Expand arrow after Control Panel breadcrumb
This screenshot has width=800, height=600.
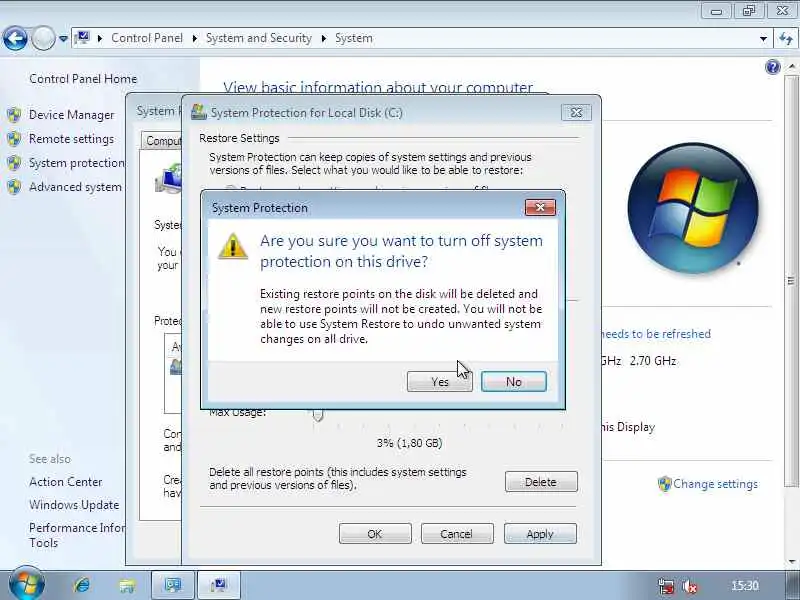click(x=195, y=38)
